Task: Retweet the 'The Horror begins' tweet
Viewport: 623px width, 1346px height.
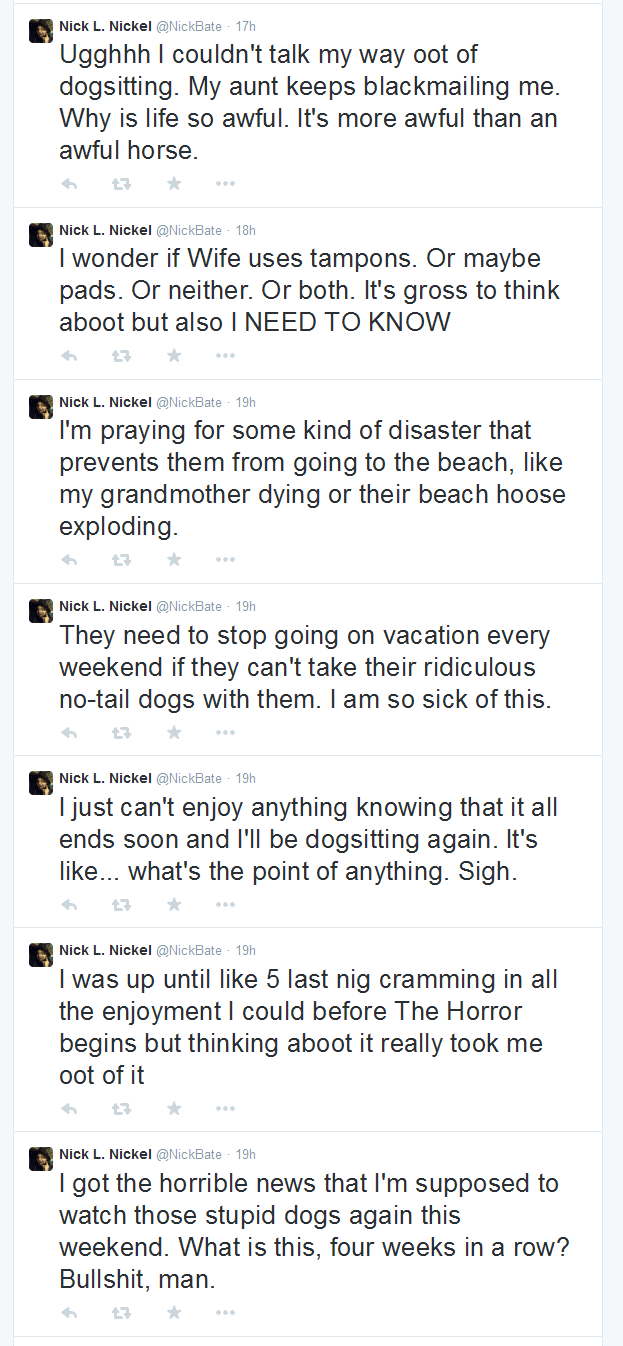Action: [121, 1108]
